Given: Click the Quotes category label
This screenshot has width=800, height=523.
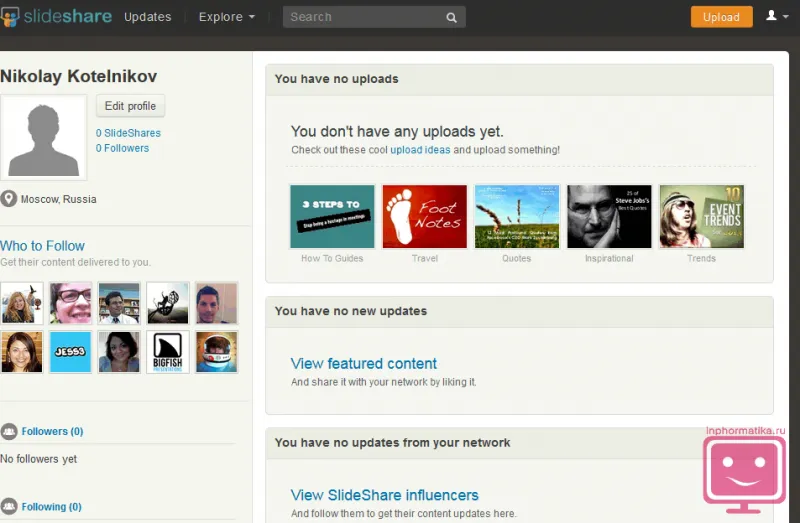Looking at the screenshot, I should click(516, 258).
